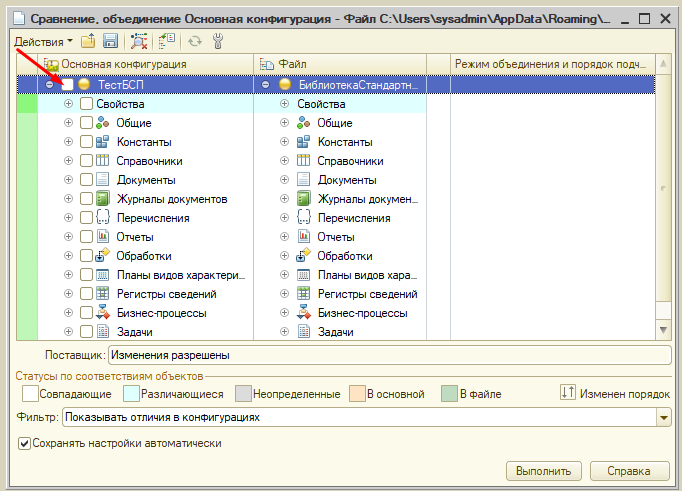Expand Справочники in main configuration column
Viewport: 682px width, 491px height.
pos(68,160)
